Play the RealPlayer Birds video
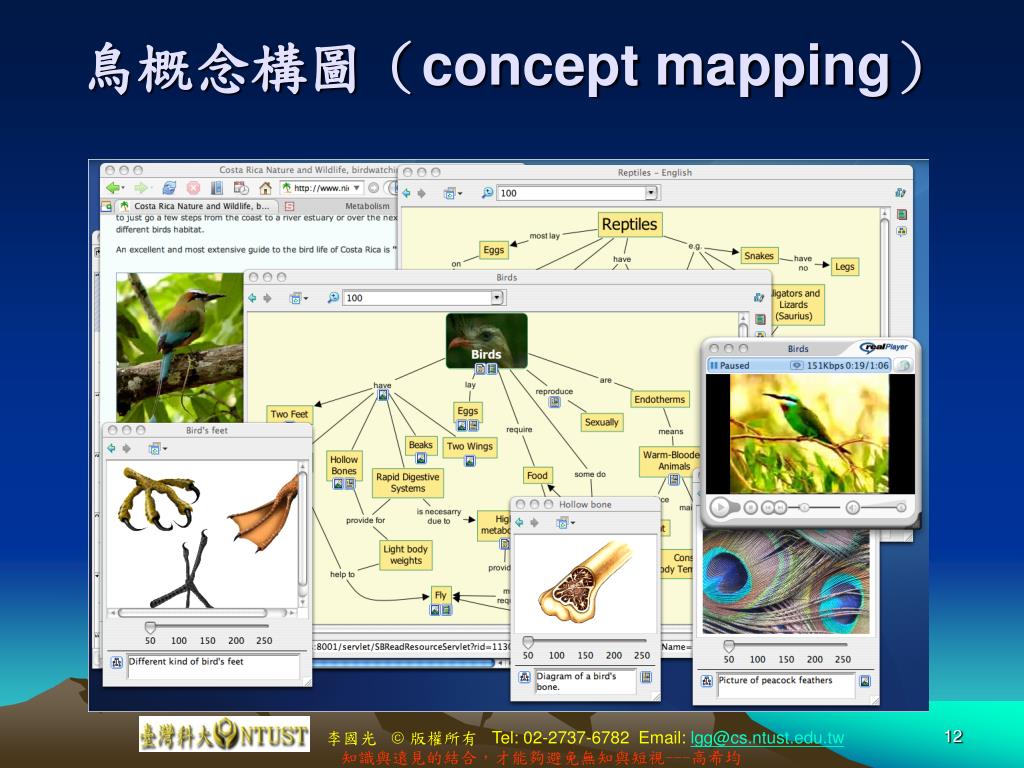Screen dimensions: 1024x768 (x=721, y=507)
